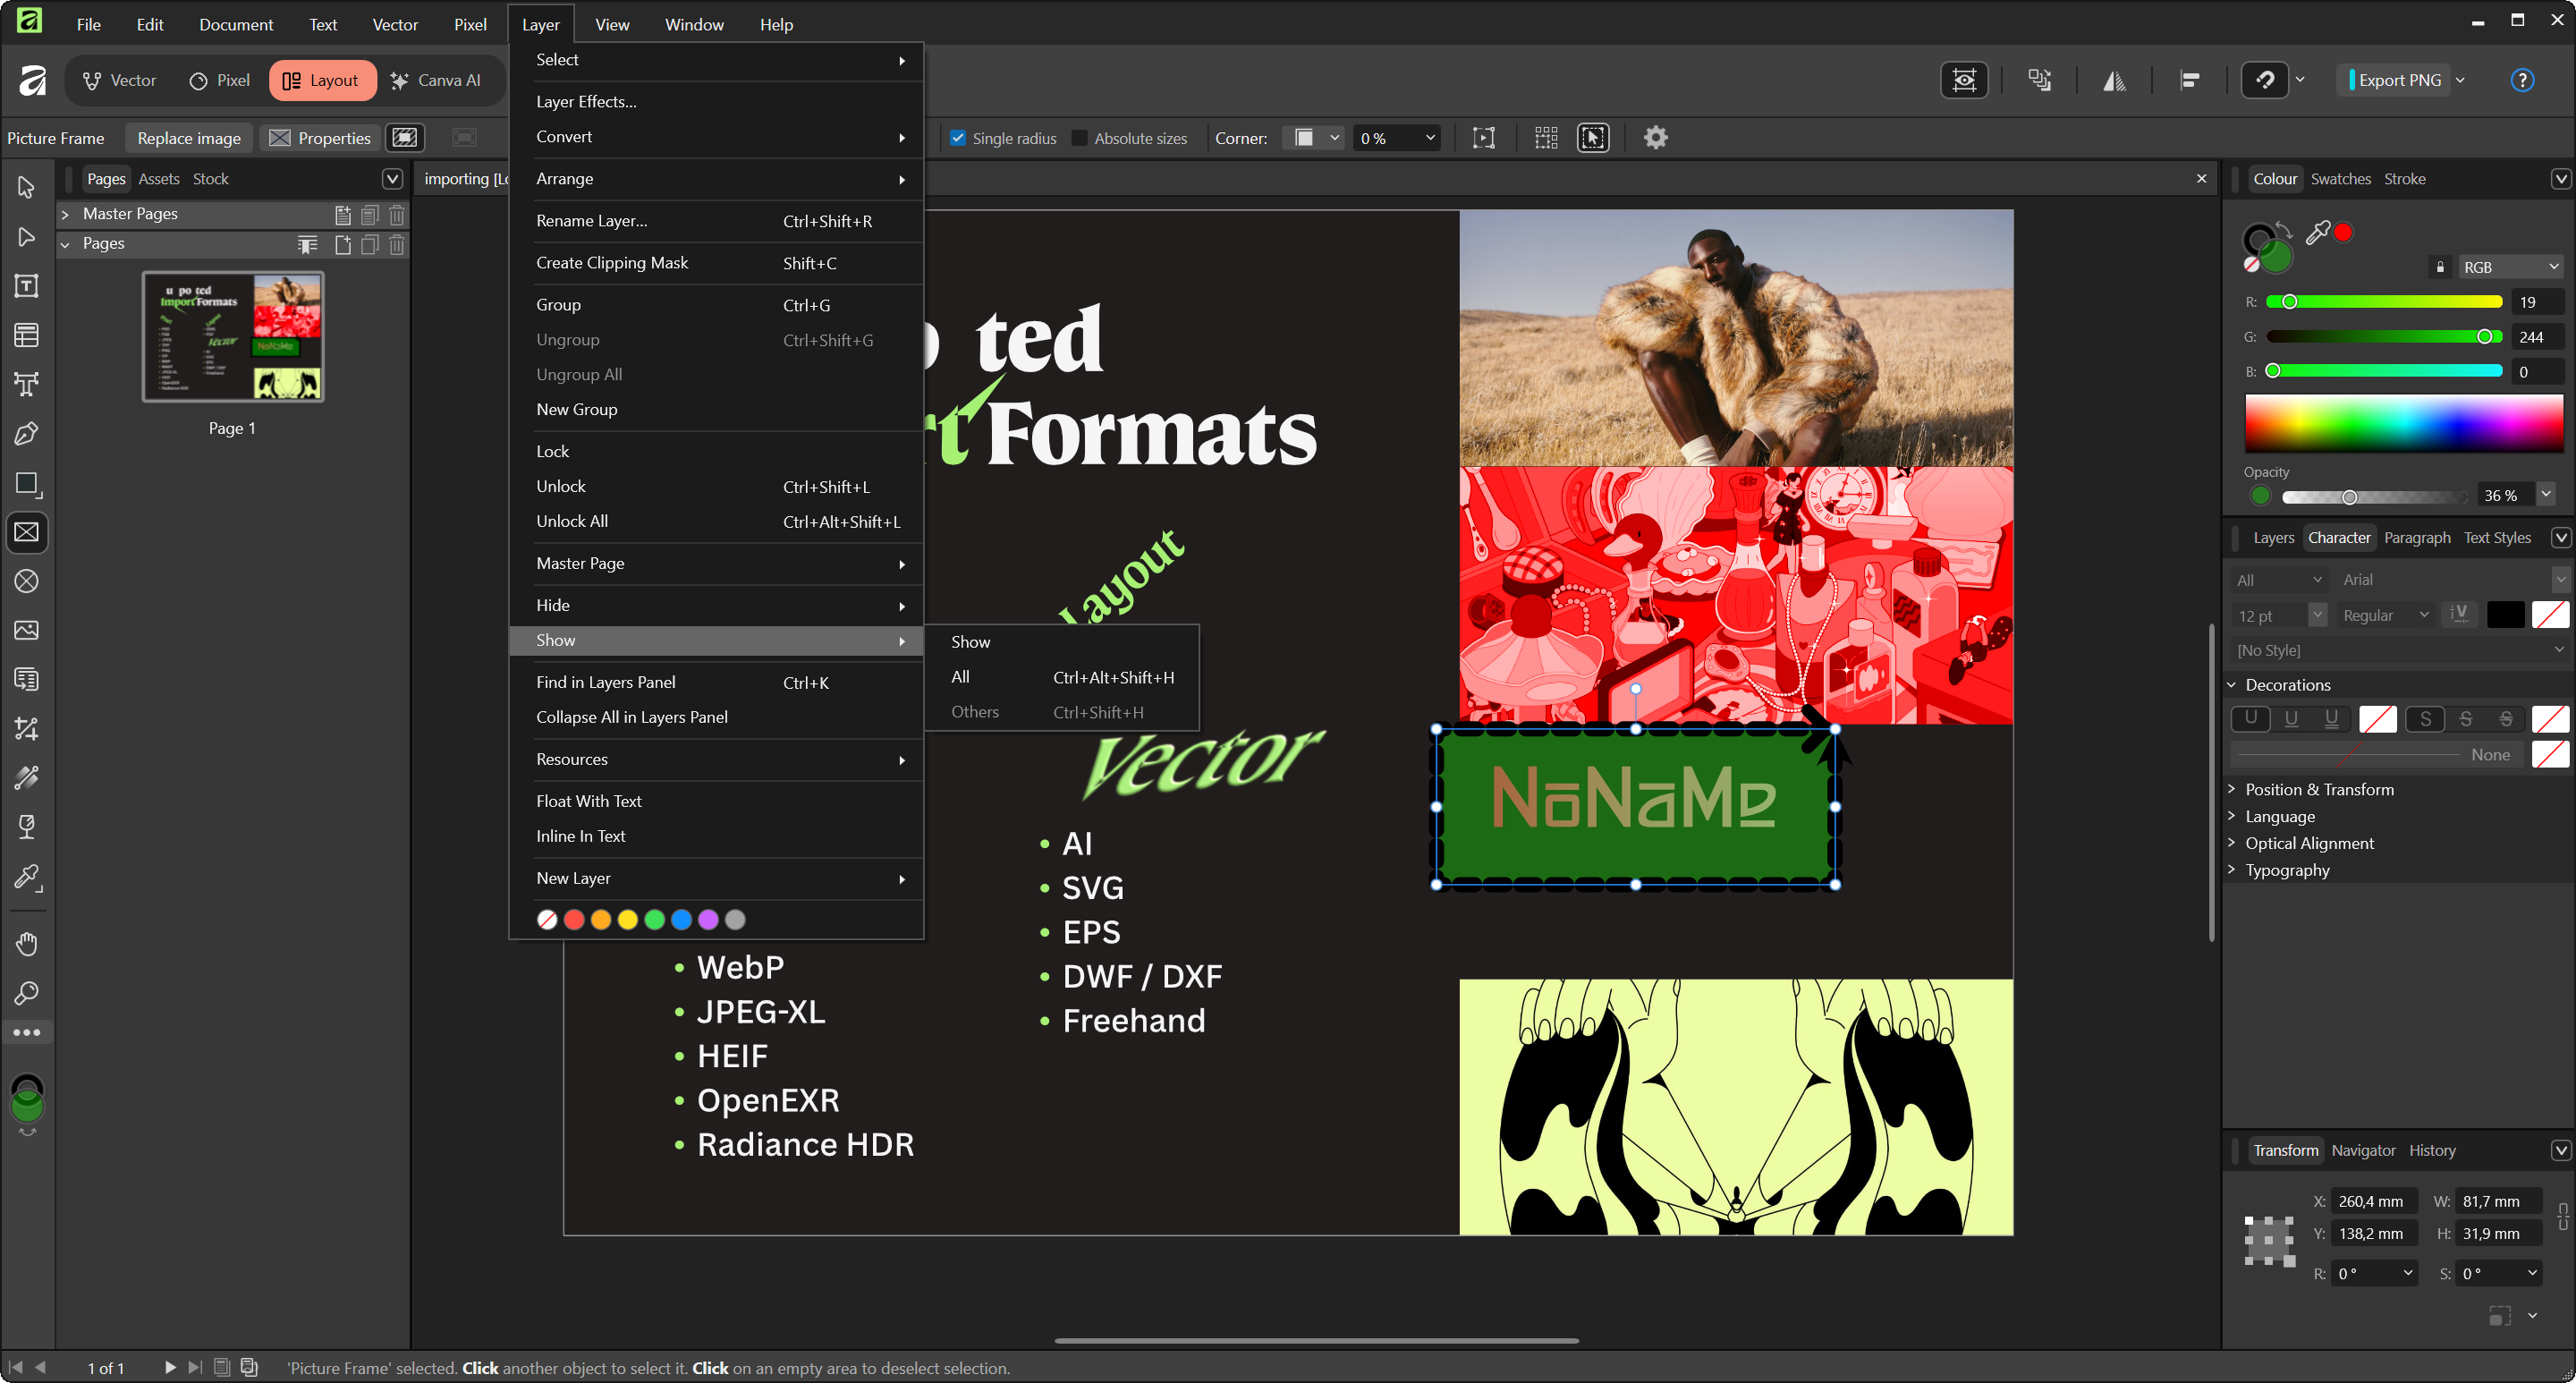Switch to the Swatches tab

(2340, 179)
